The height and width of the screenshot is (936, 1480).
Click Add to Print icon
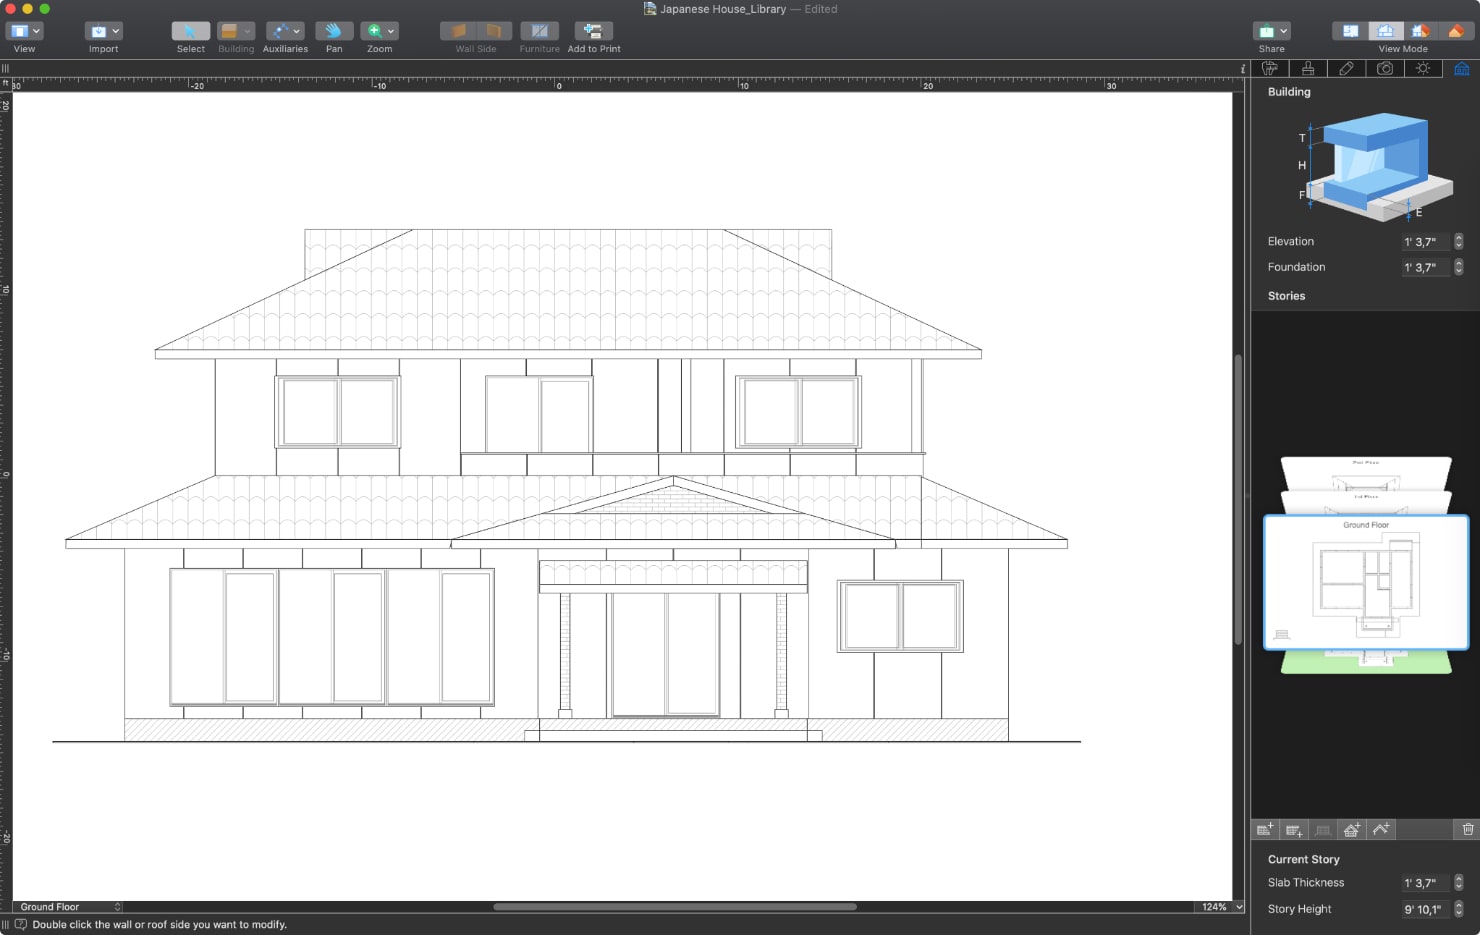(x=593, y=31)
